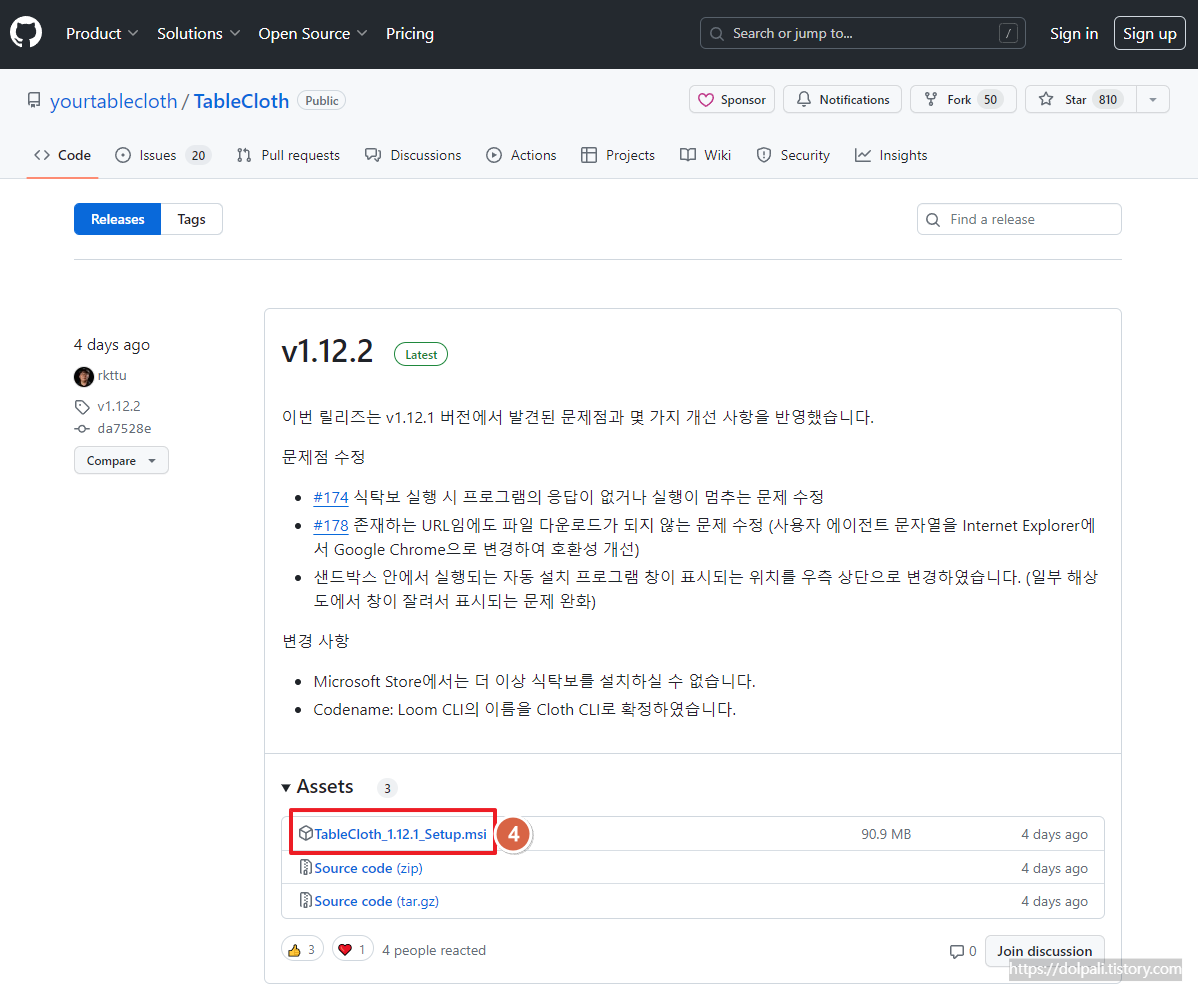The width and height of the screenshot is (1198, 998).
Task: Click the issues count badge 20
Action: 198,155
